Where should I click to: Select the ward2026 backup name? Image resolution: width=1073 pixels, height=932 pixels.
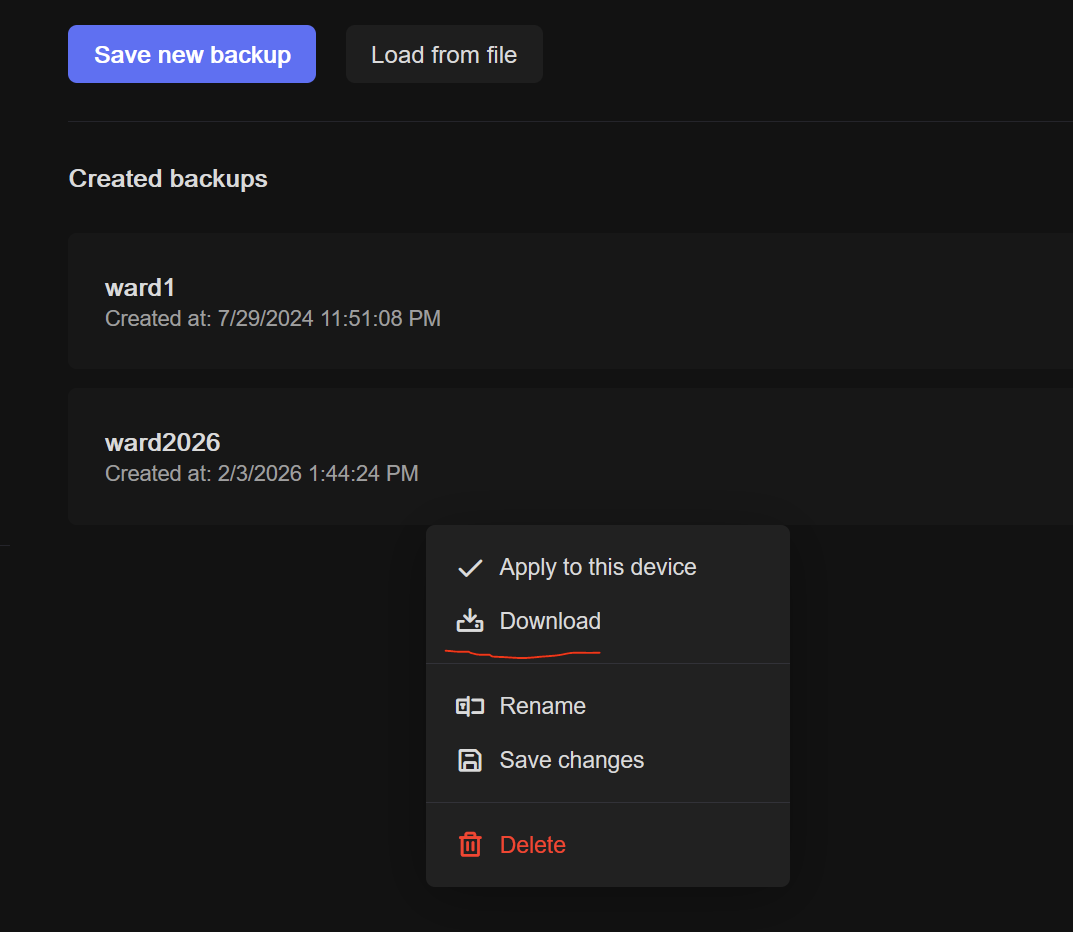click(162, 442)
